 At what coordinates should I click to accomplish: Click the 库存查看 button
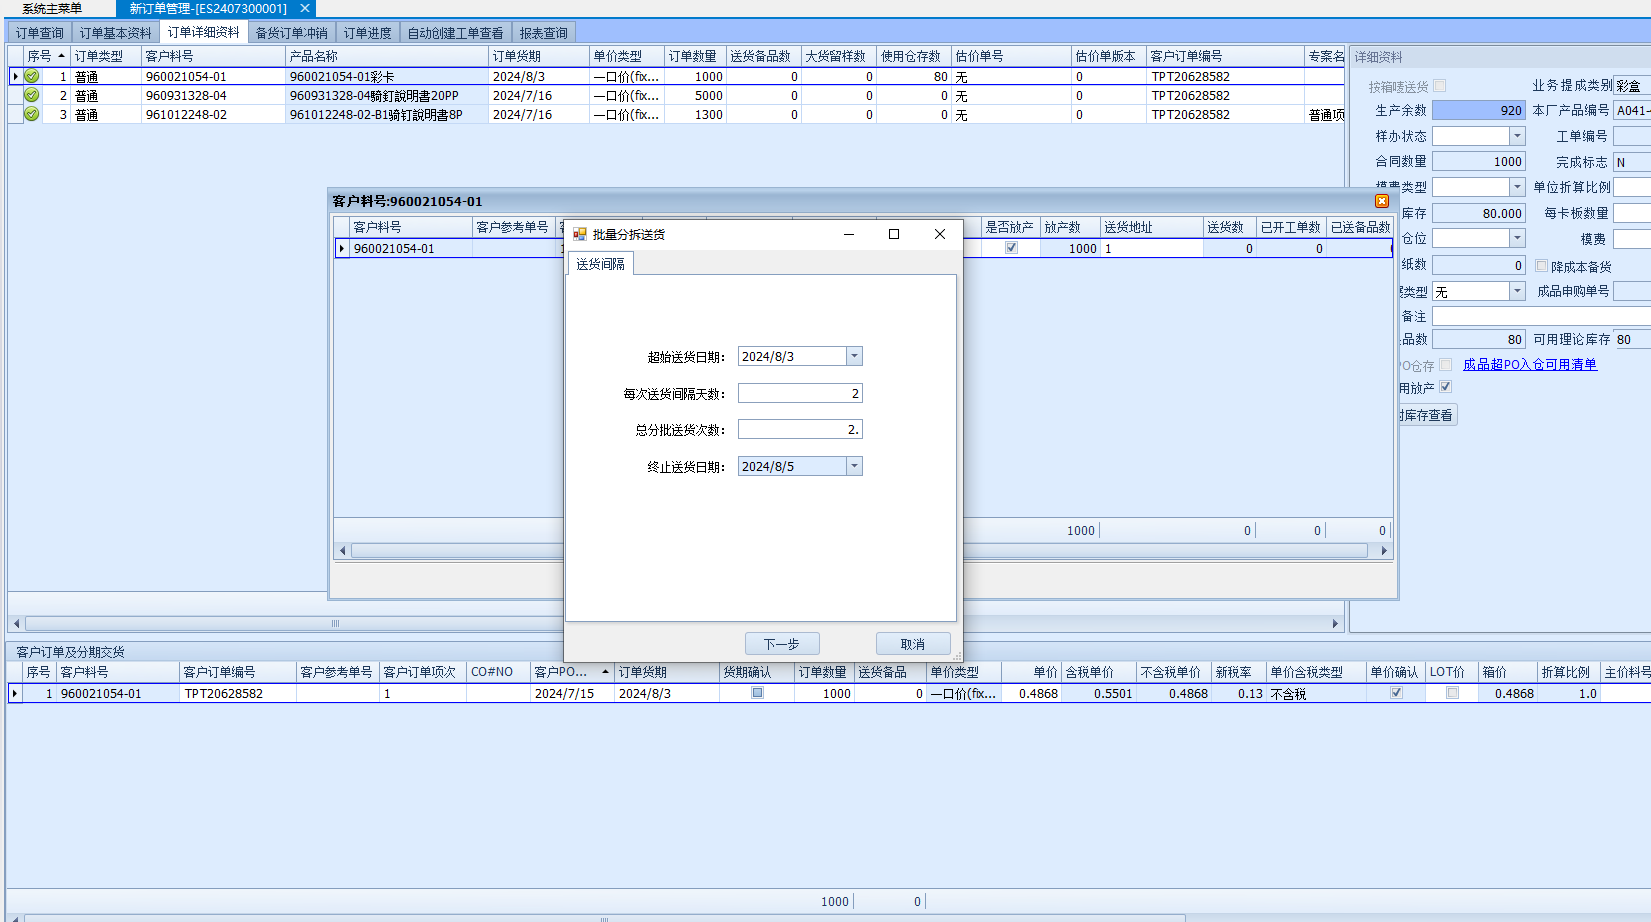[1427, 415]
